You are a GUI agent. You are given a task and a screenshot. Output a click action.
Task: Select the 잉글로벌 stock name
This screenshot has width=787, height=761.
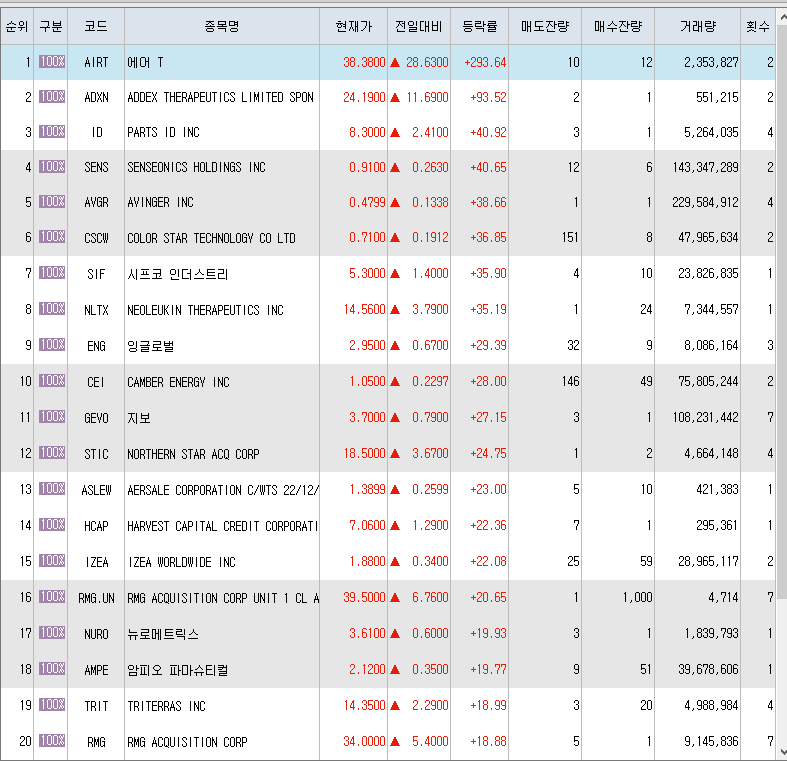pyautogui.click(x=151, y=346)
